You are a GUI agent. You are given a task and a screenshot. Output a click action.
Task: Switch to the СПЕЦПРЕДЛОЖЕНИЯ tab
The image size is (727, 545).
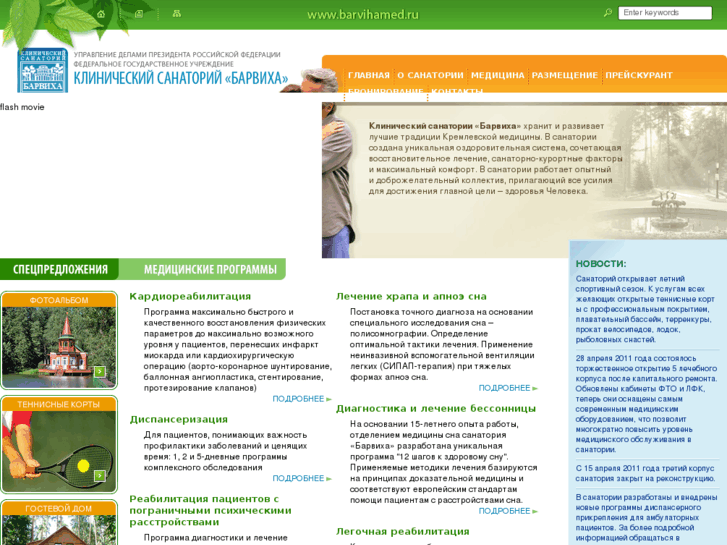(60, 269)
